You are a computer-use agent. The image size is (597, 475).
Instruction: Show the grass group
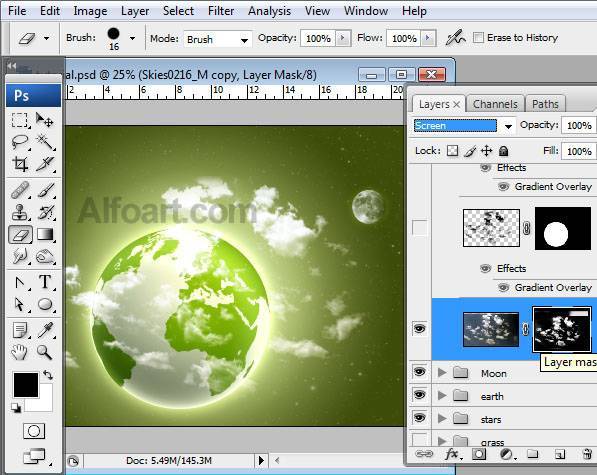pyautogui.click(x=420, y=440)
